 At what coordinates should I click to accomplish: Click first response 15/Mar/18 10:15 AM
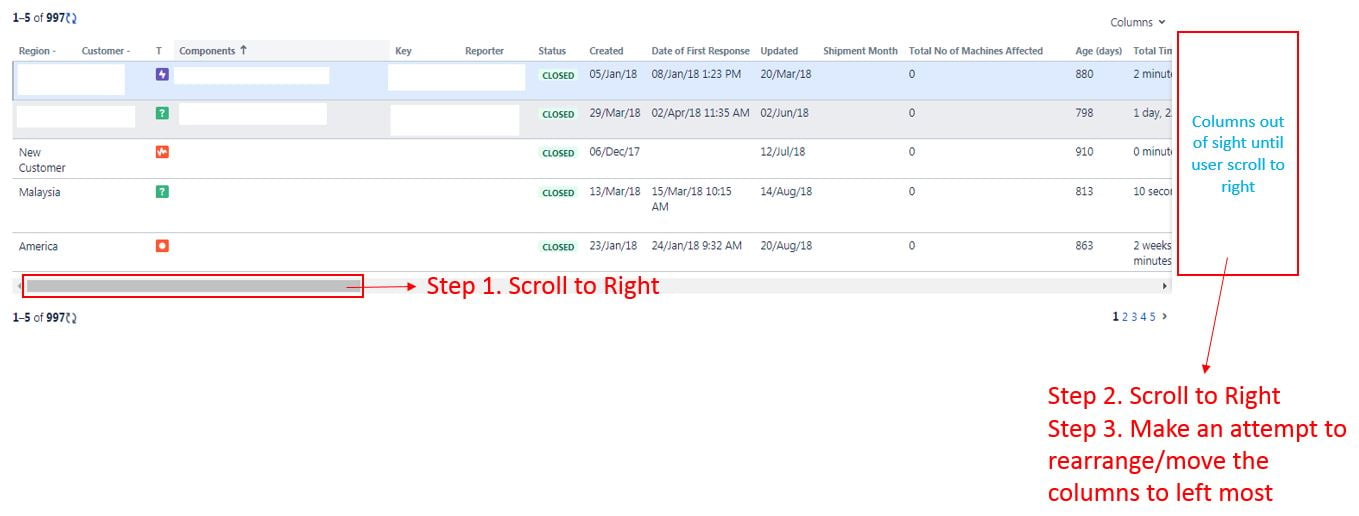(x=691, y=199)
